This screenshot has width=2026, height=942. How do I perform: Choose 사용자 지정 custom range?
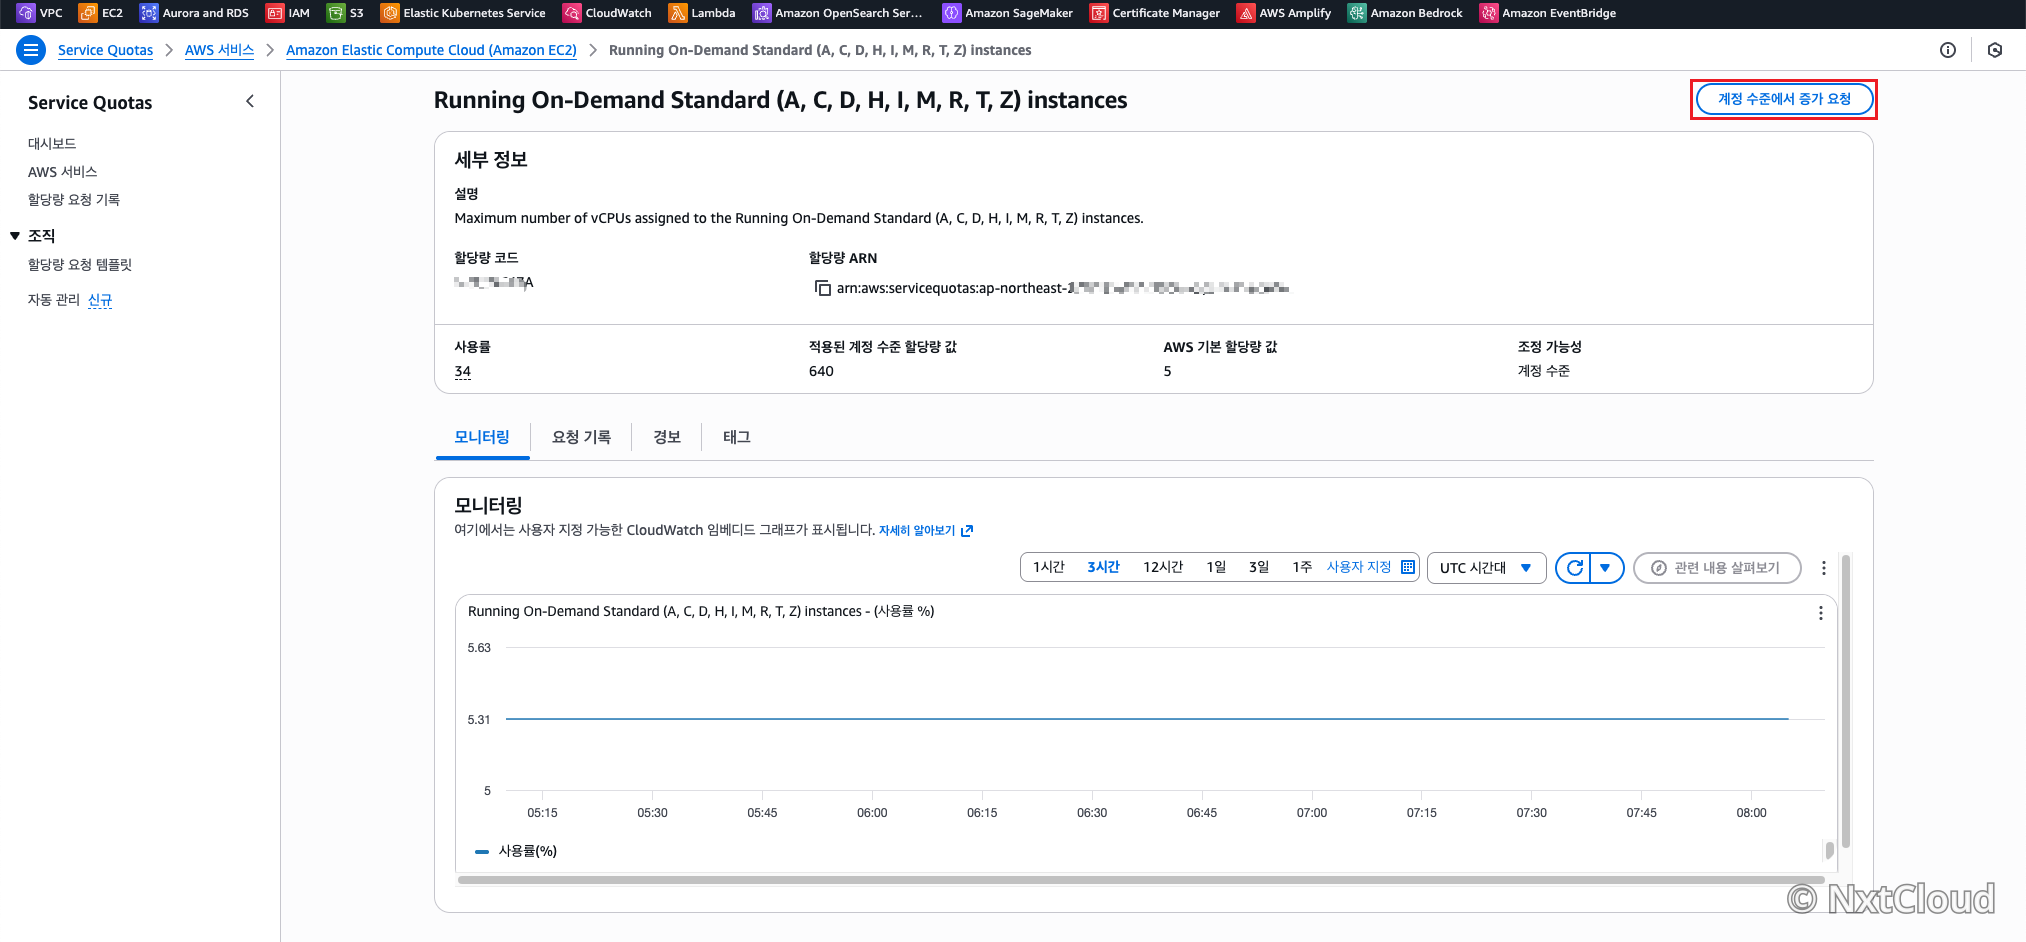(x=1359, y=567)
